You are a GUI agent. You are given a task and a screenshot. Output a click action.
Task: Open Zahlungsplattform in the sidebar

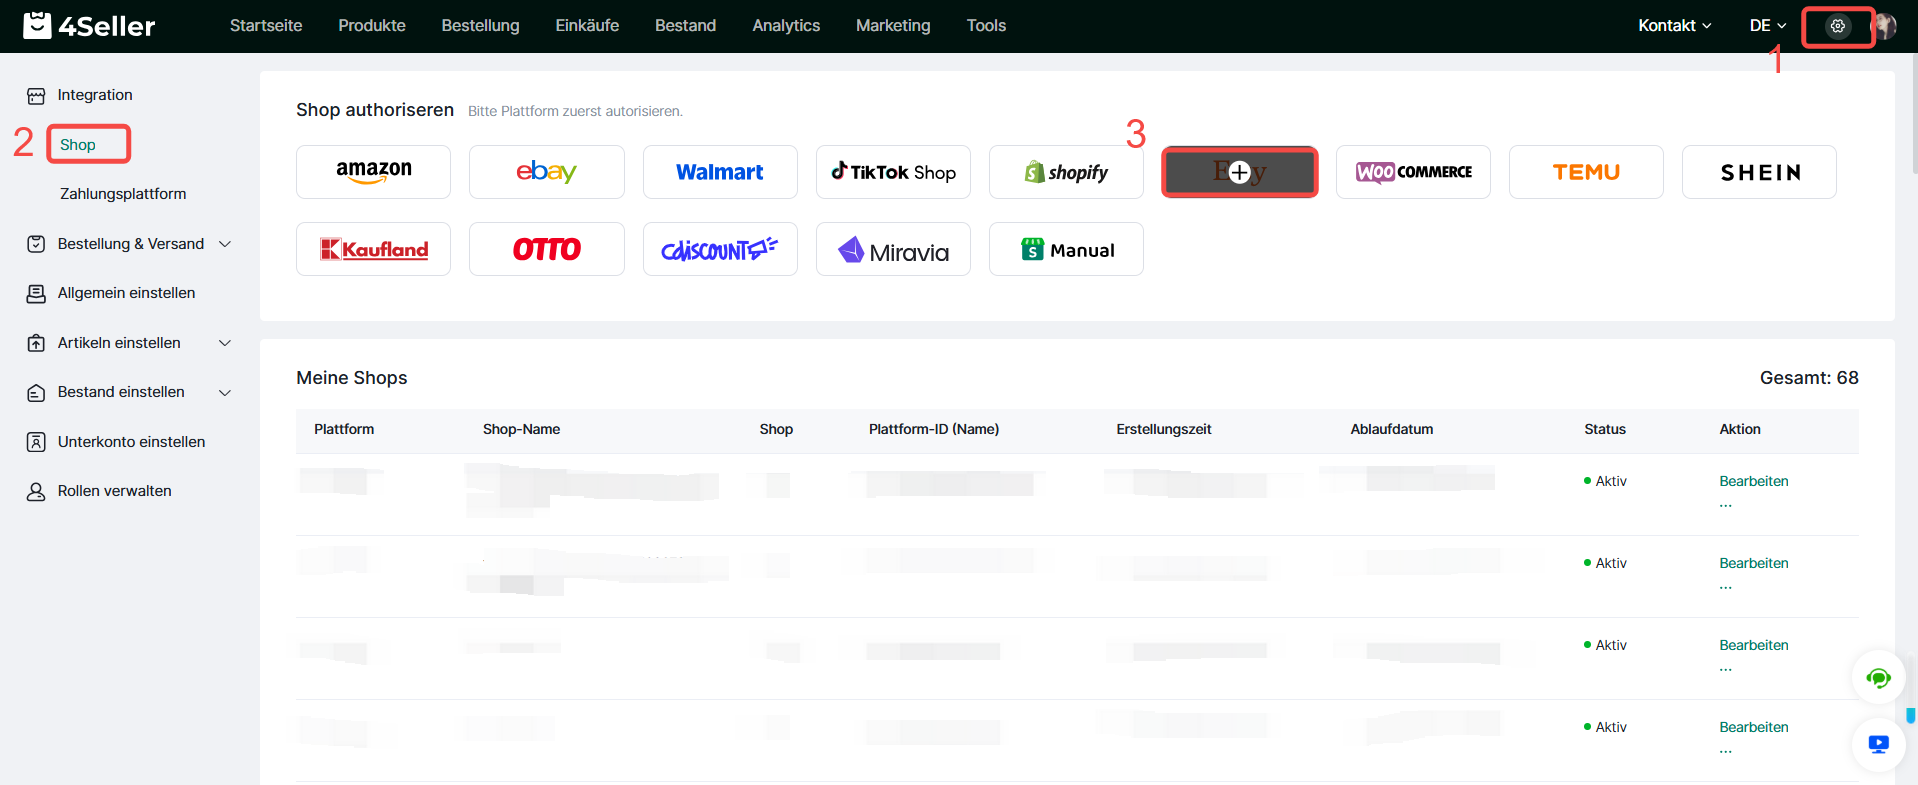point(123,194)
